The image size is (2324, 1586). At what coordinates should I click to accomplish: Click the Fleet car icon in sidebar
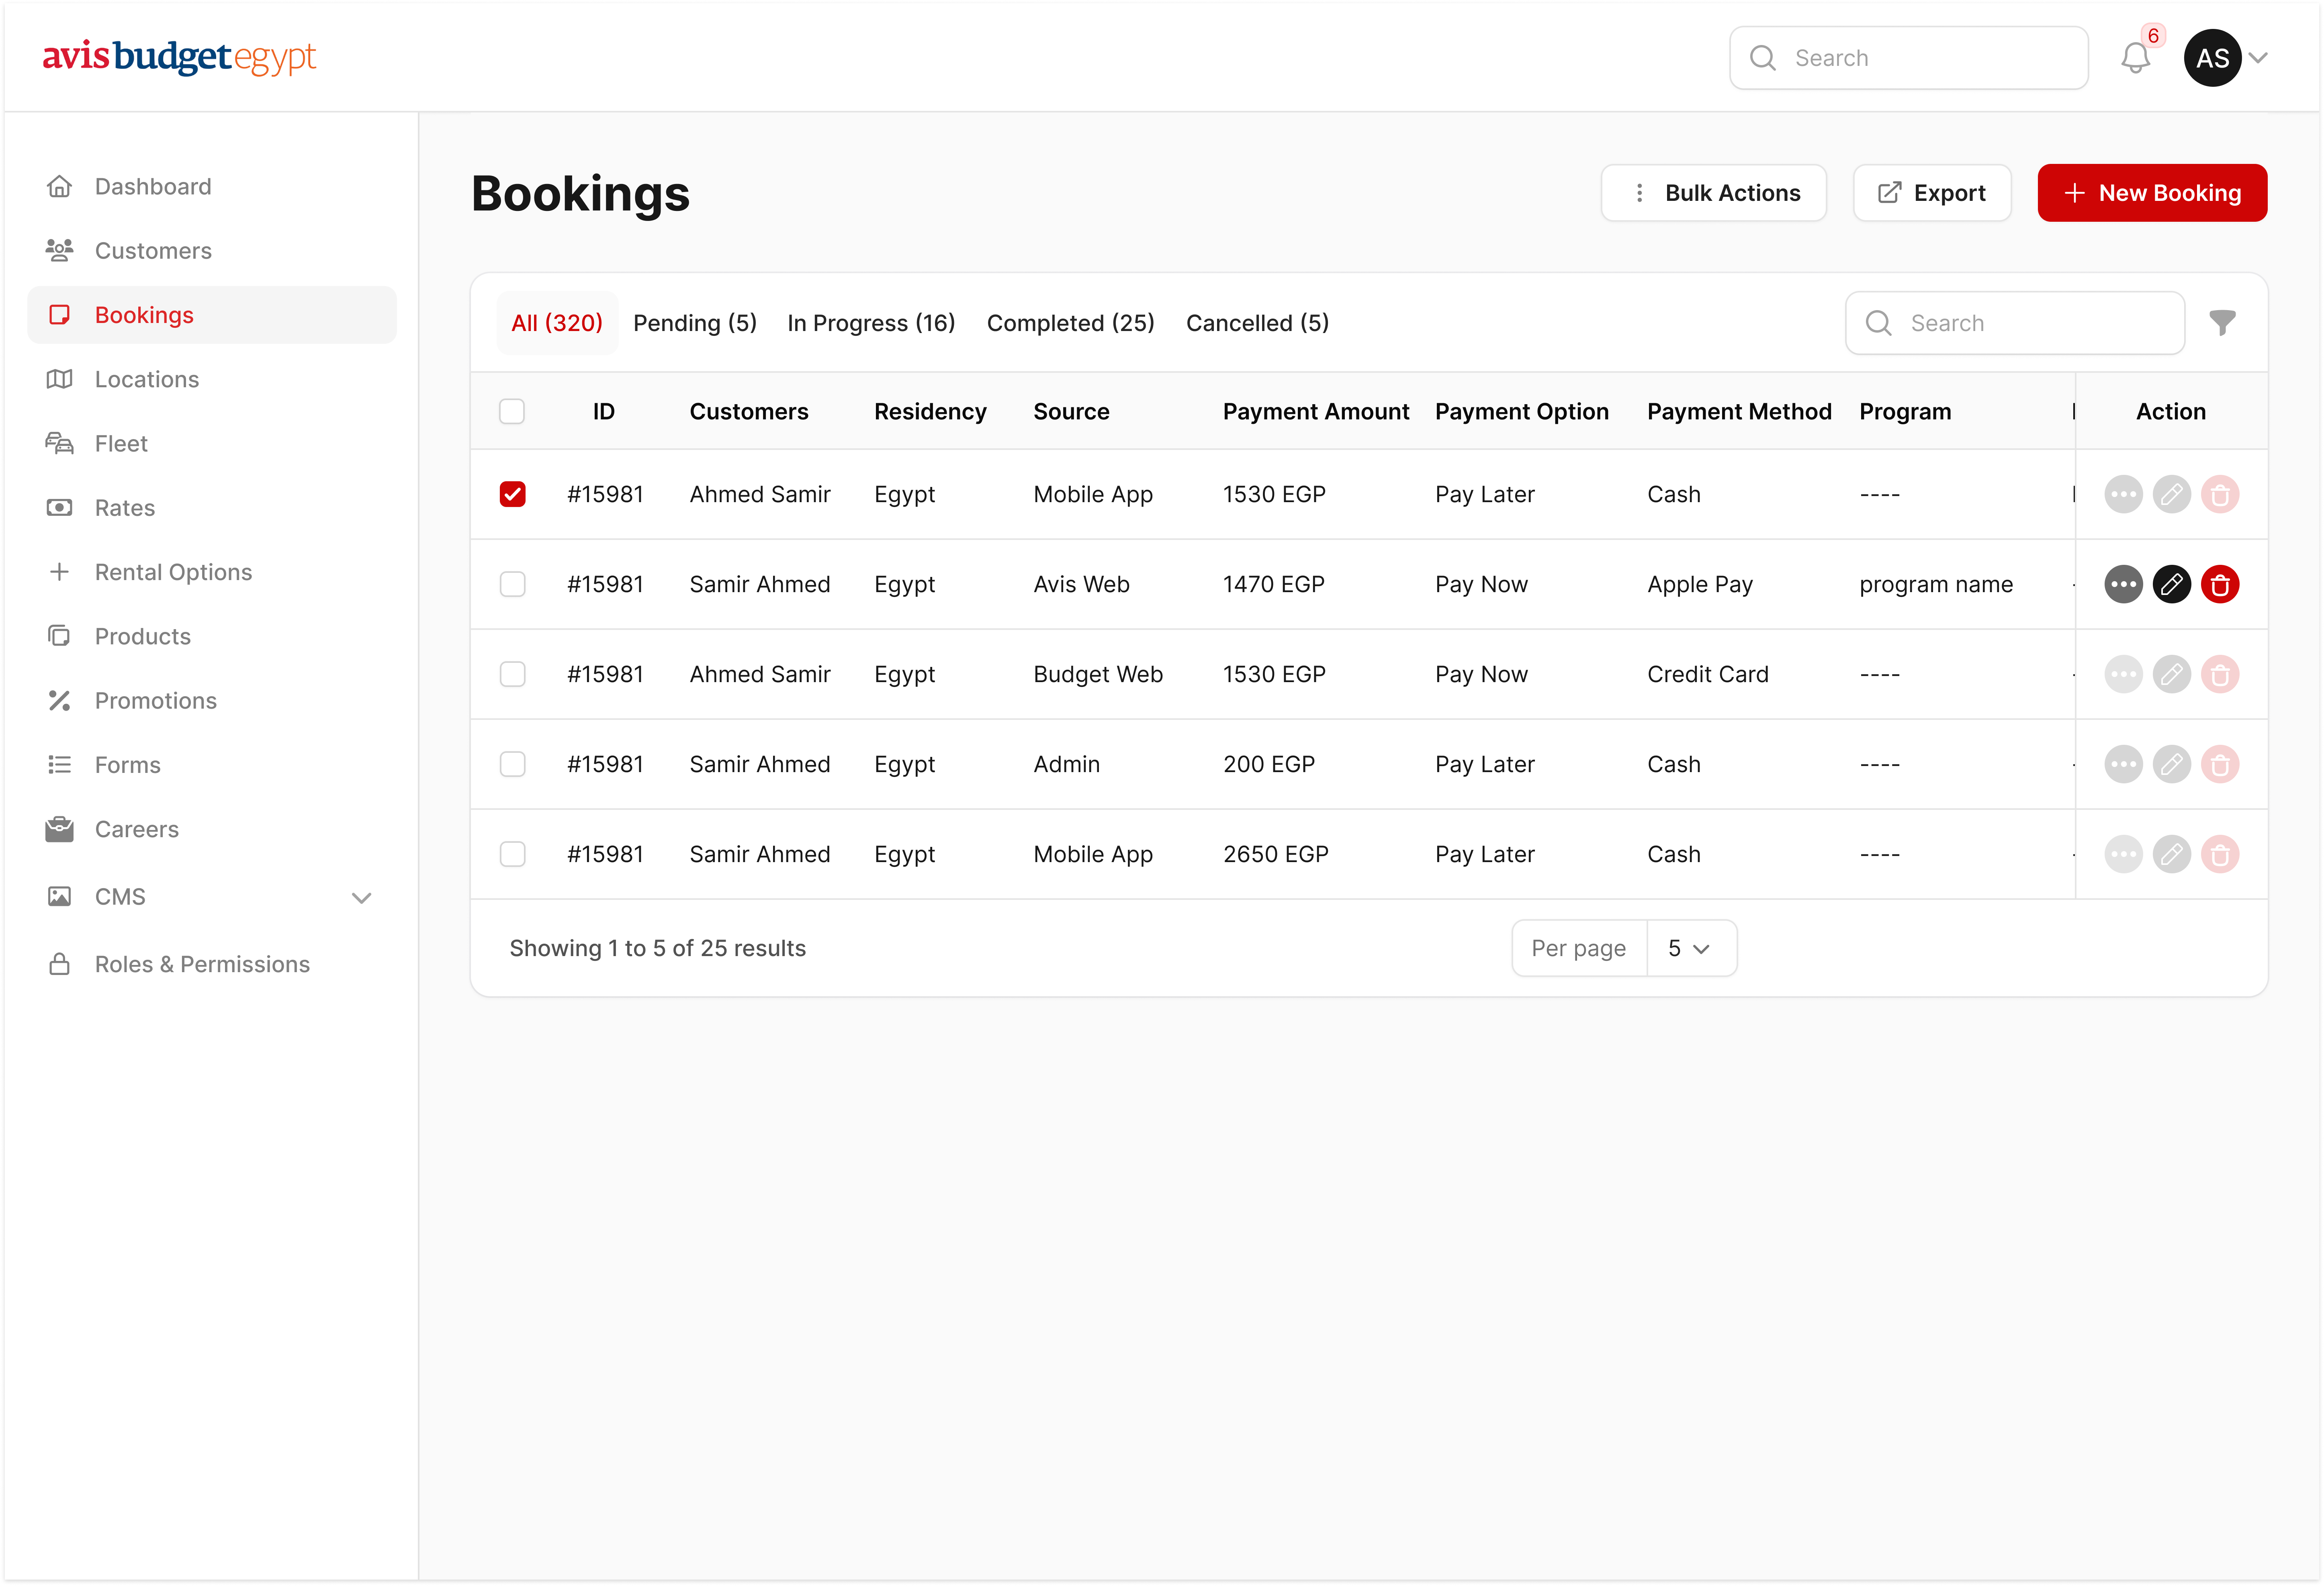(59, 443)
